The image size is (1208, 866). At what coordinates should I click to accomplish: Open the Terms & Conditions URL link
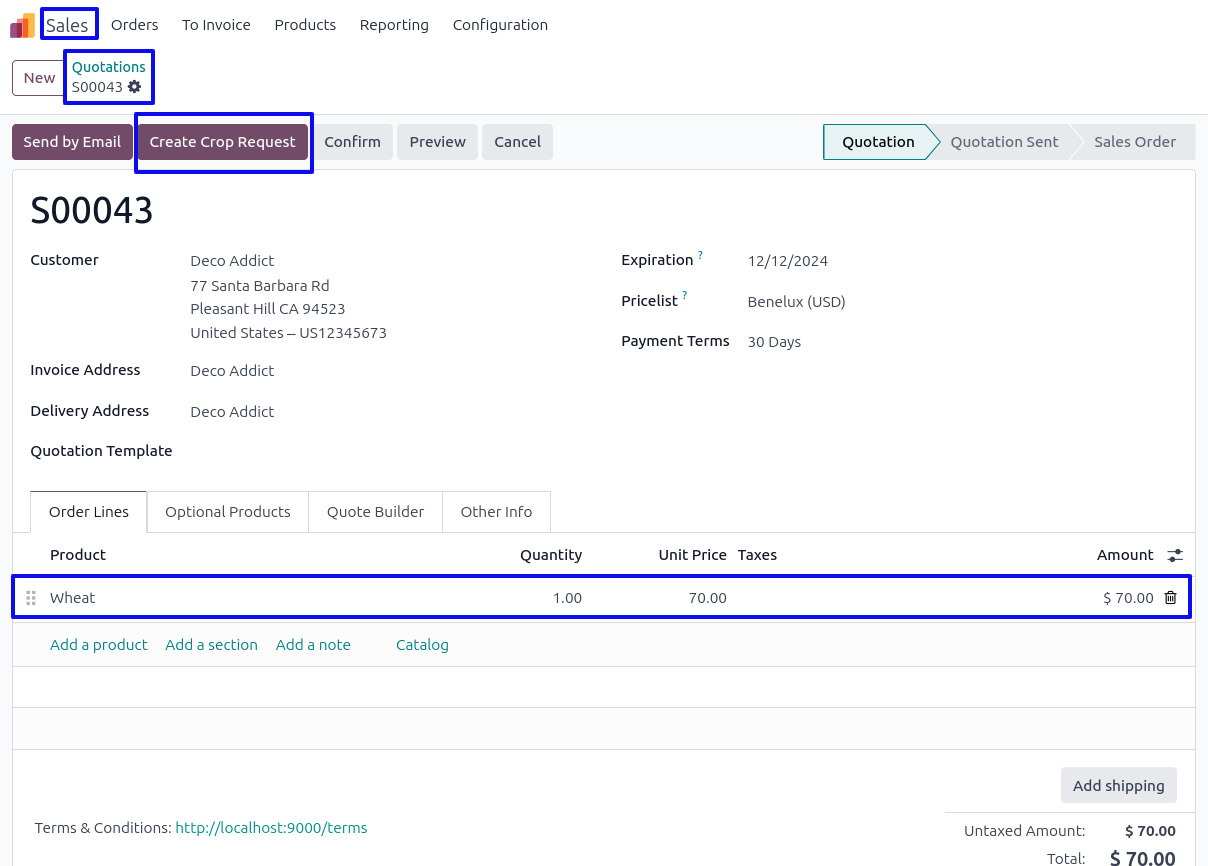click(x=271, y=828)
